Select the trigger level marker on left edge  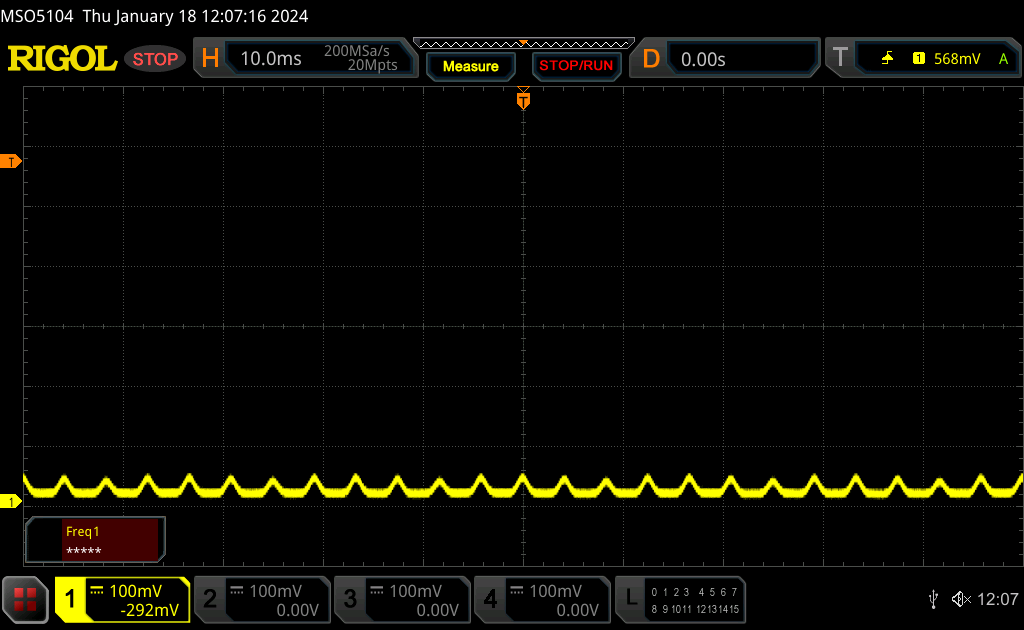click(11, 161)
